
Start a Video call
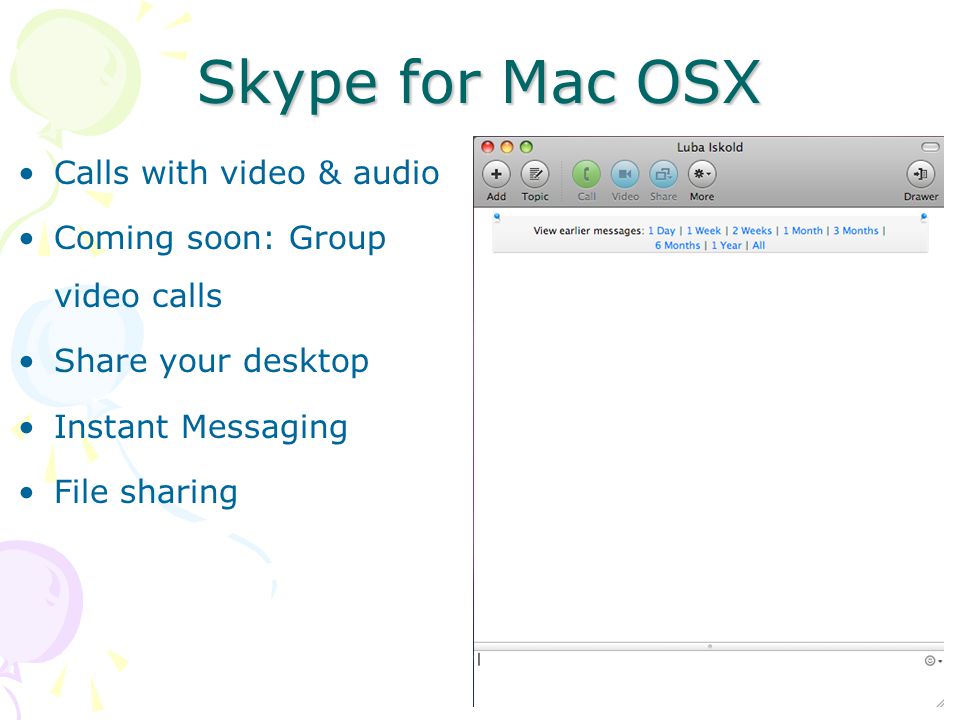(625, 174)
